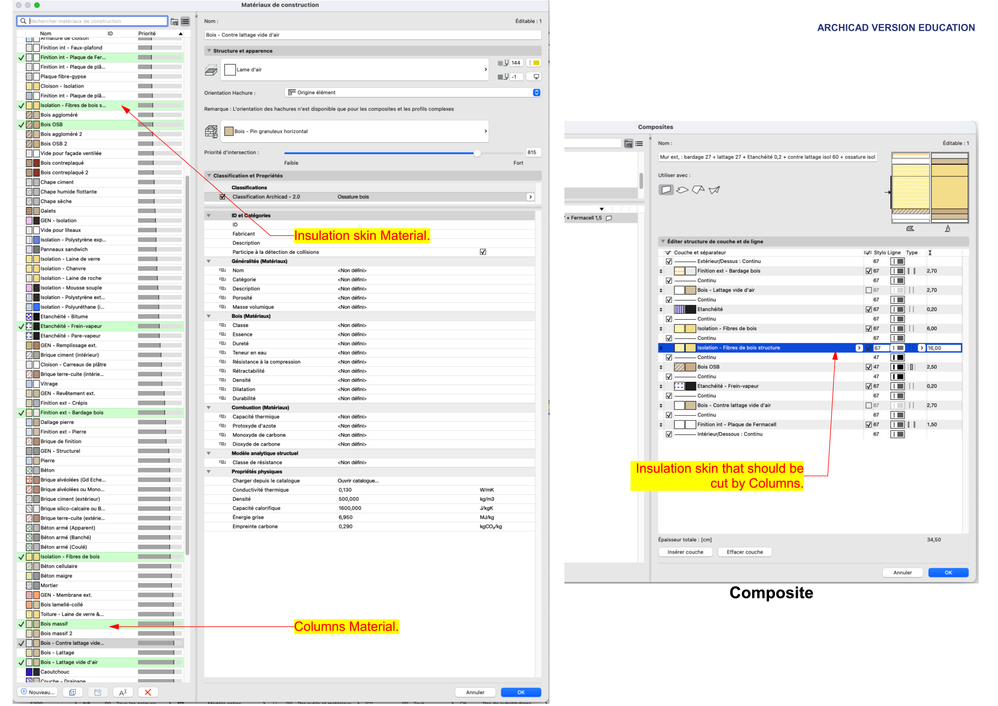Open the Ossature bois classification arrow
The height and width of the screenshot is (706, 998).
pyautogui.click(x=530, y=197)
